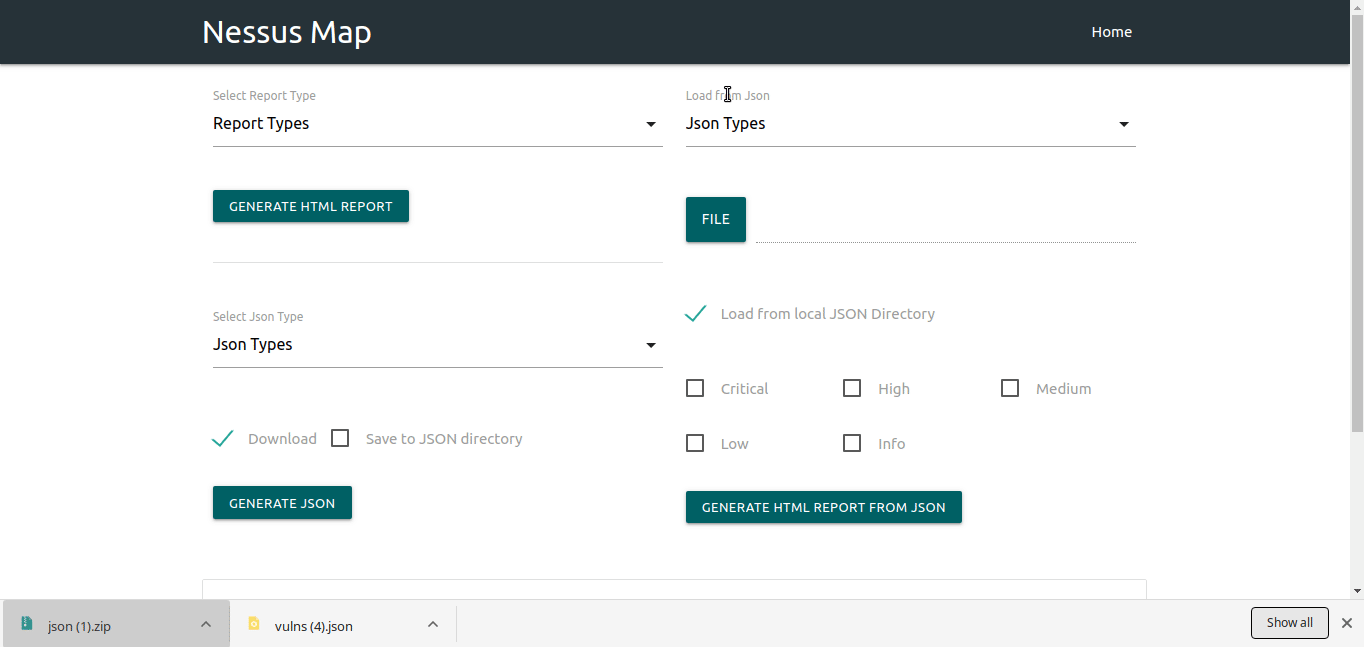Click the file path input field

coord(946,222)
